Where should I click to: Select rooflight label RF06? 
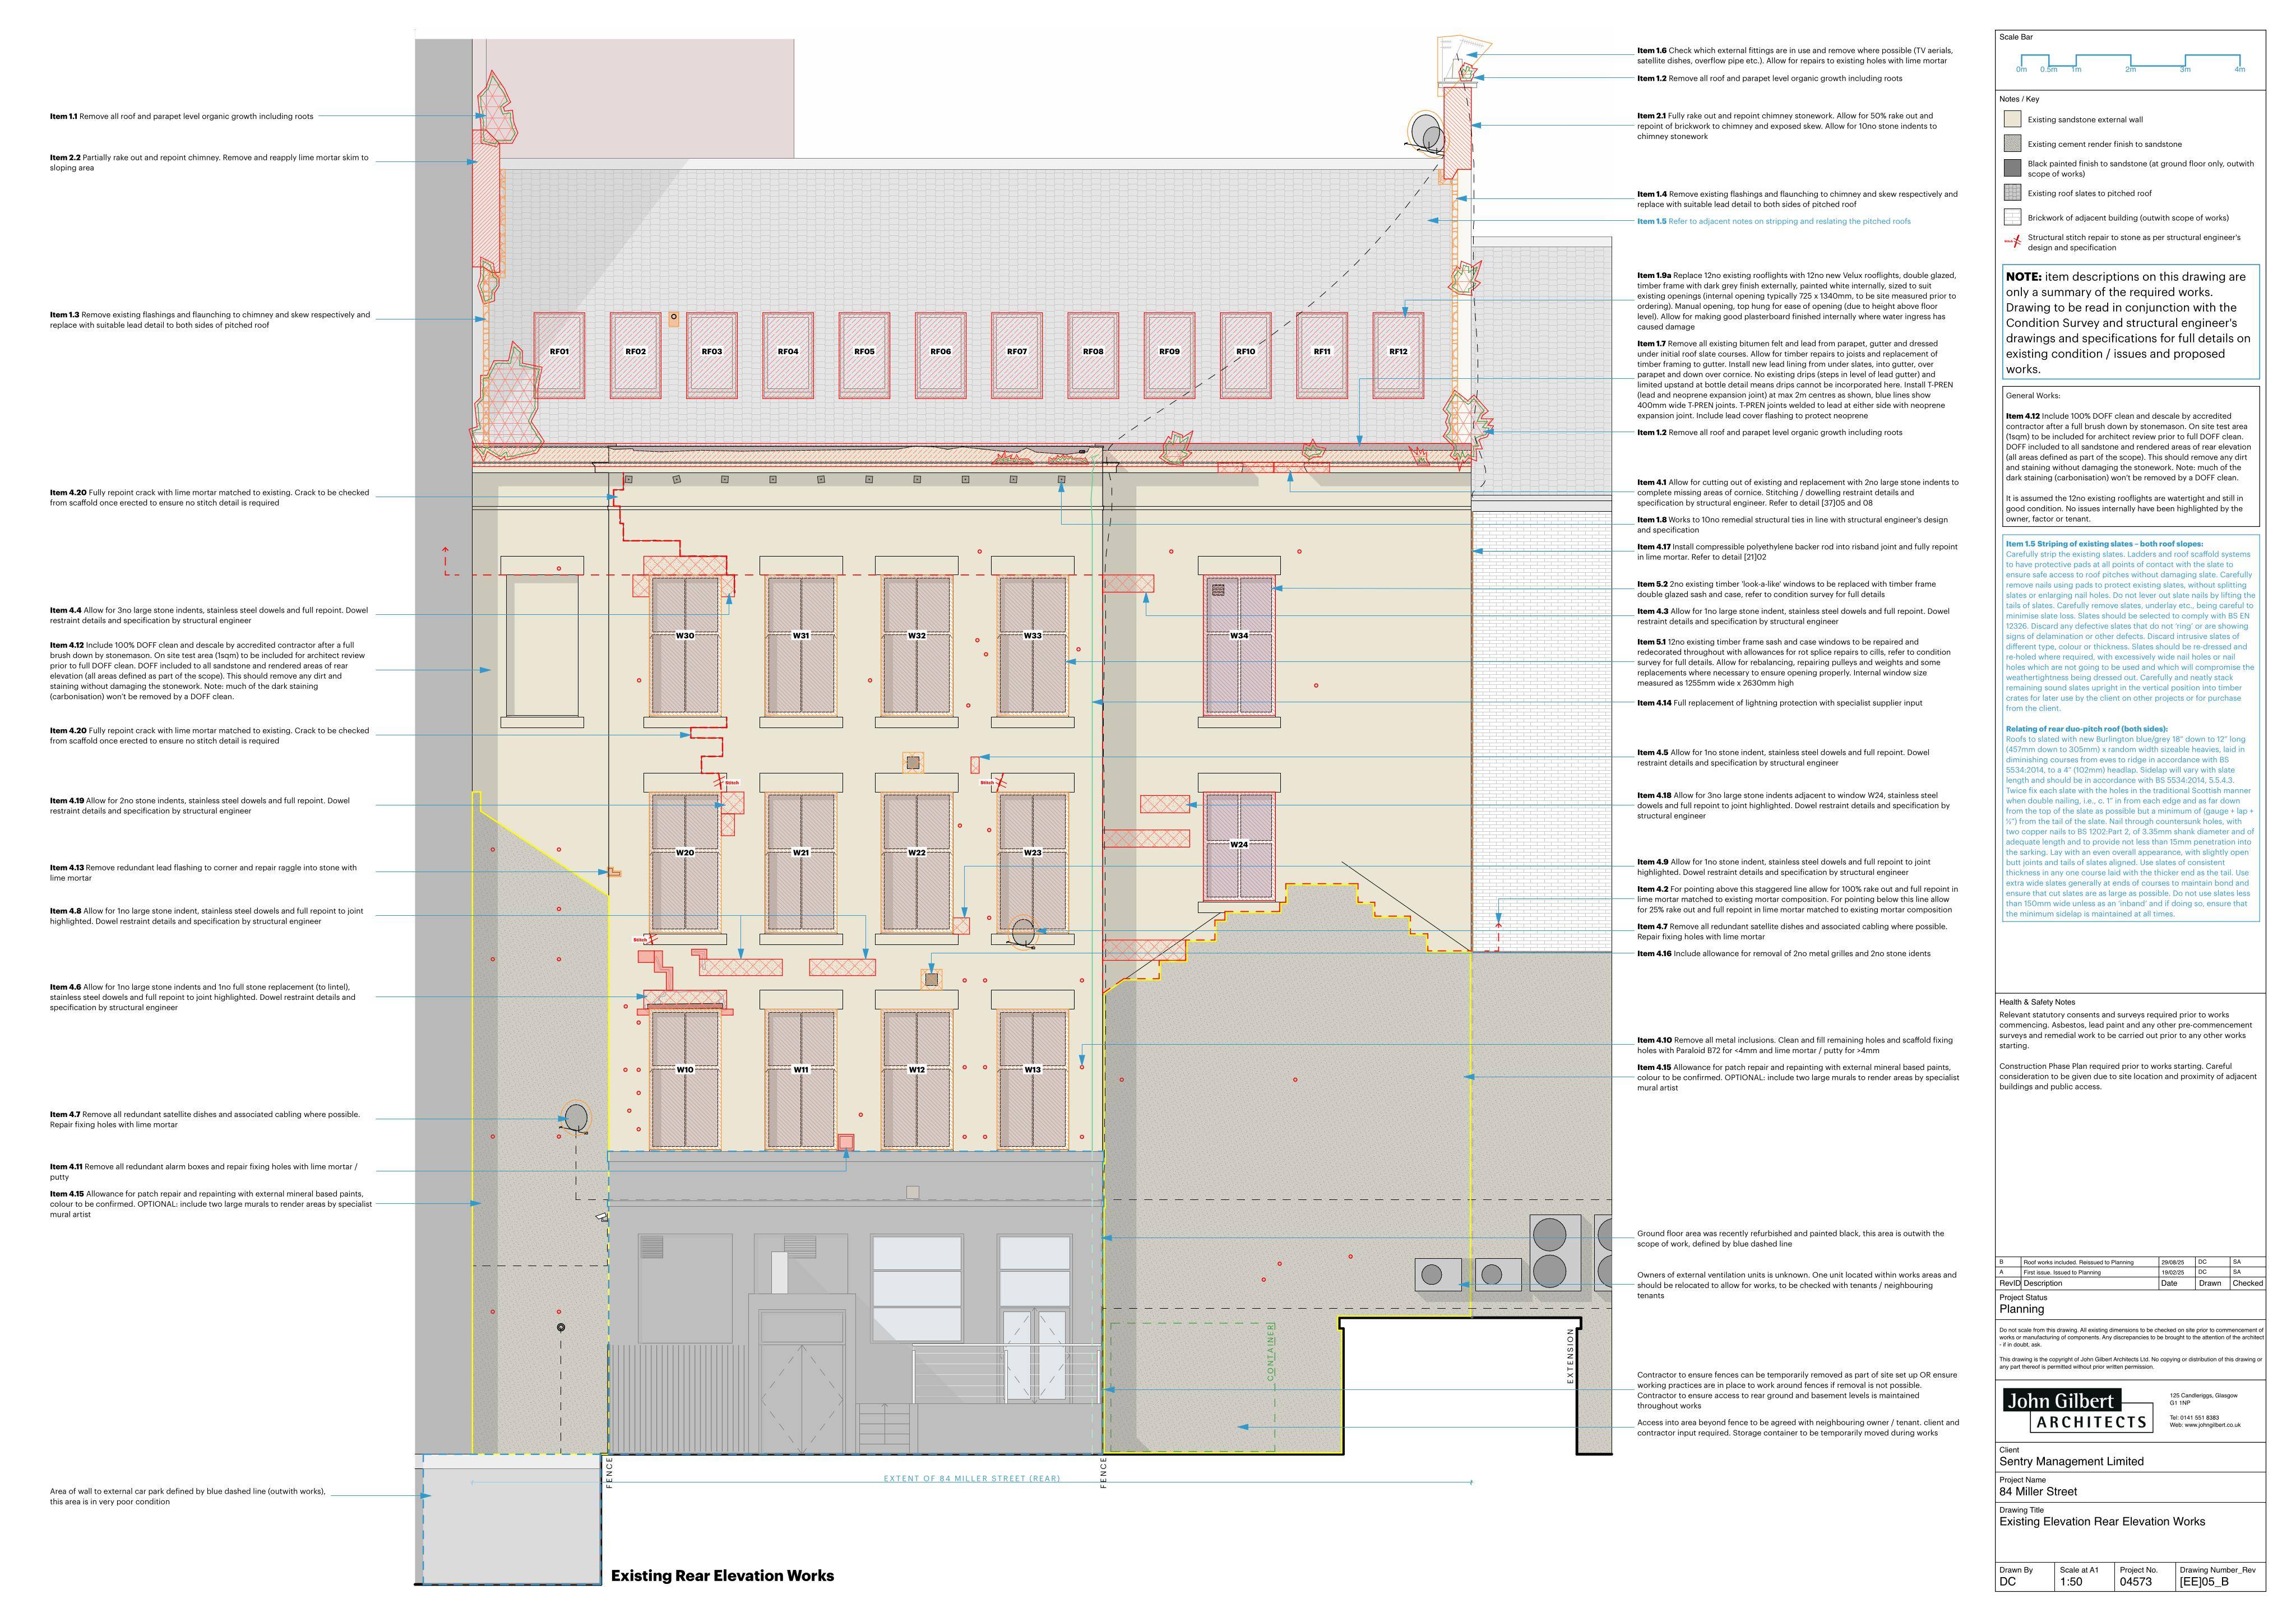coord(940,352)
